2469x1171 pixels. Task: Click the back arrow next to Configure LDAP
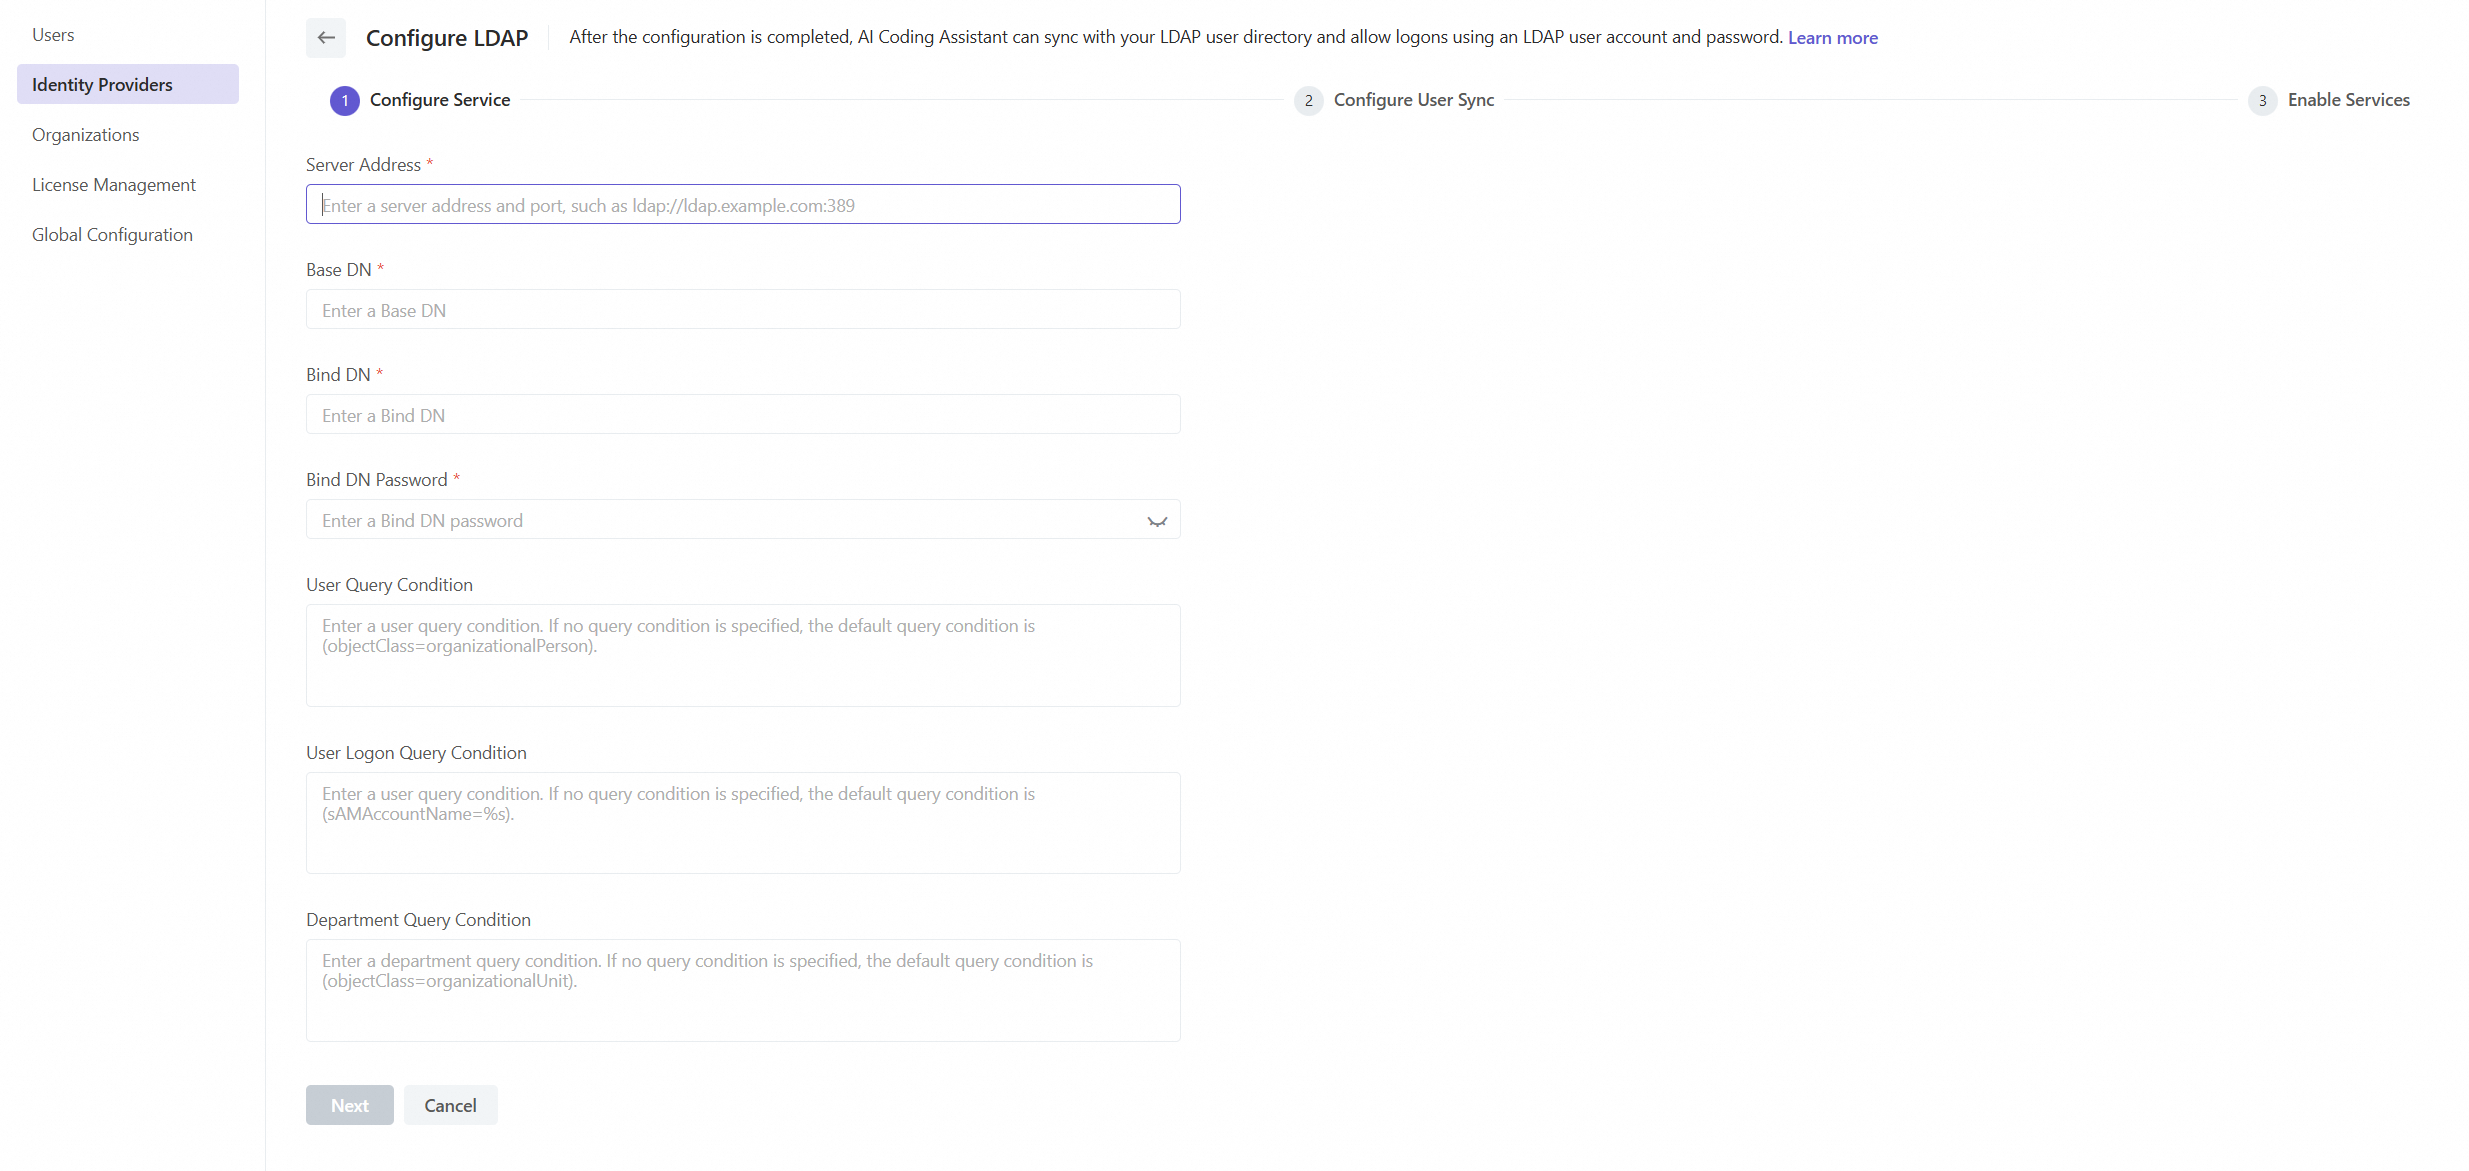[326, 38]
